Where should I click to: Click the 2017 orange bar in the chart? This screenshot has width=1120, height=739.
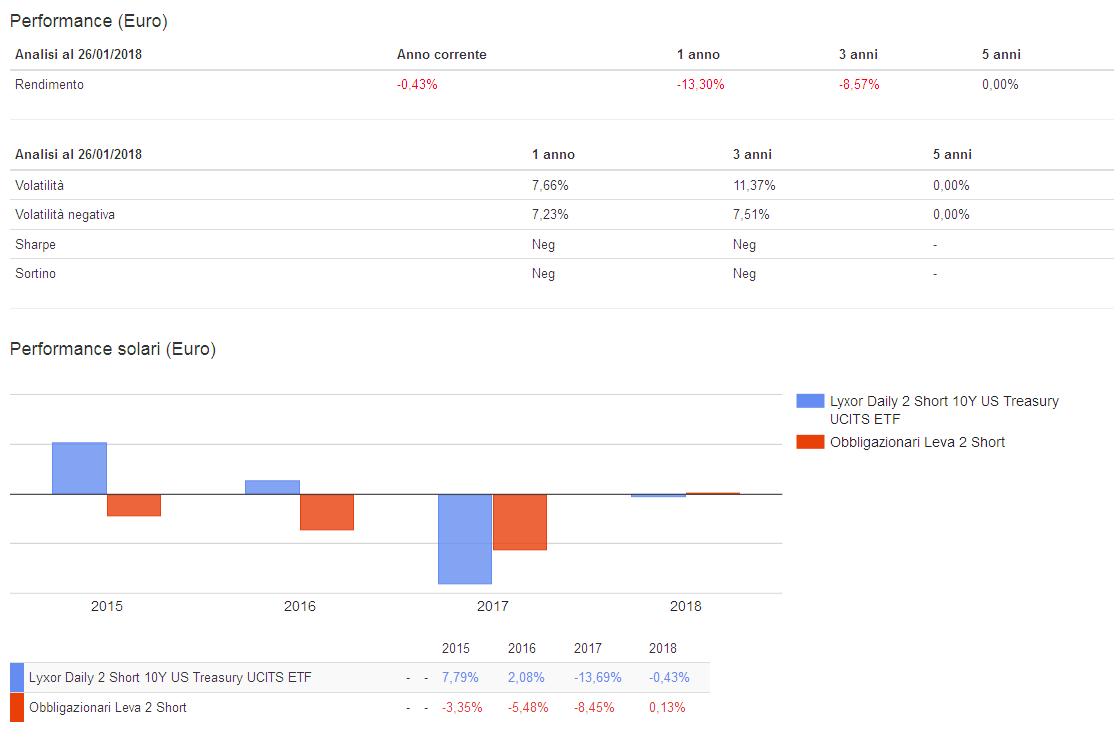[x=519, y=520]
